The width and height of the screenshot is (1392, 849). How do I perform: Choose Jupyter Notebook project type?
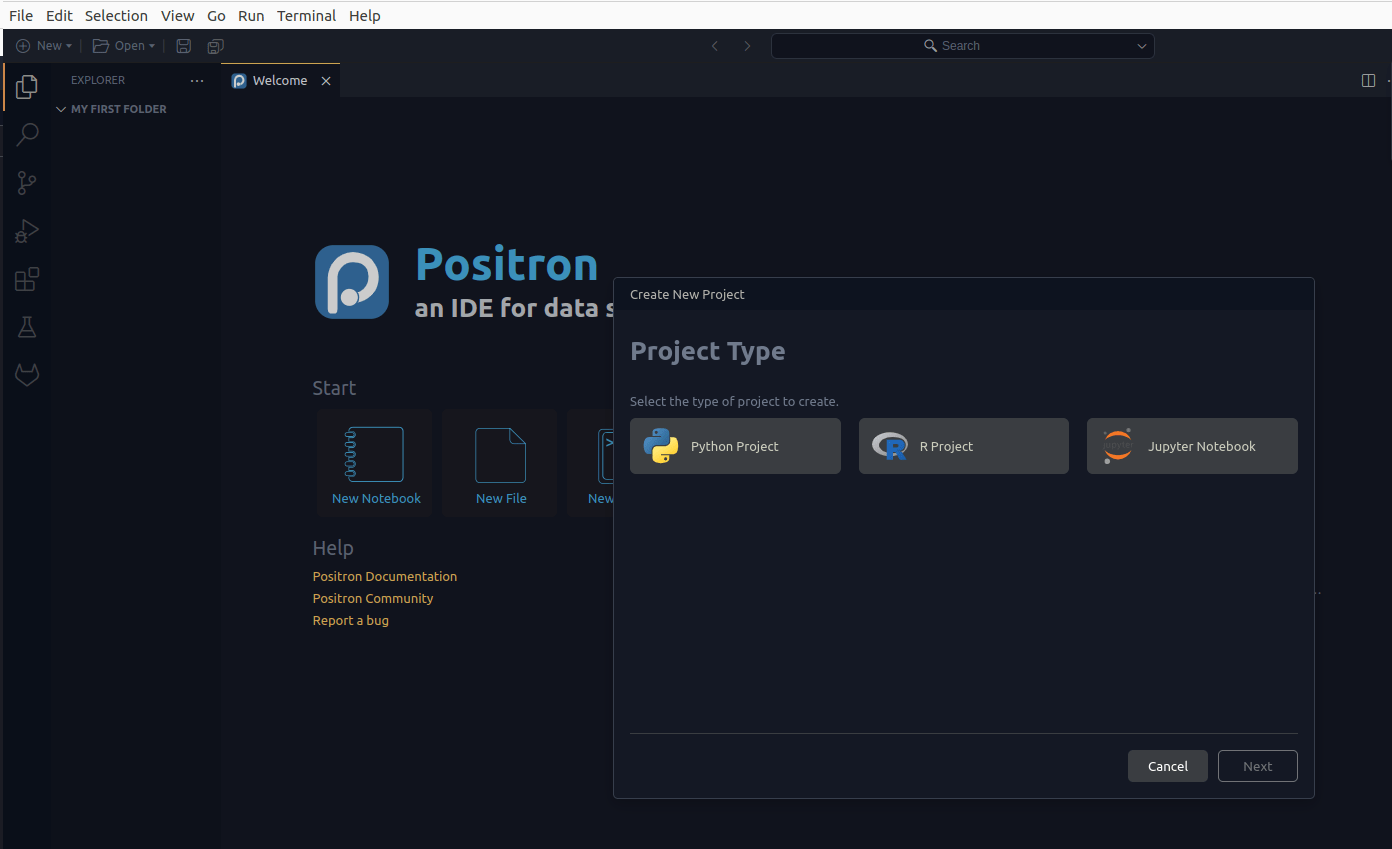[1191, 446]
